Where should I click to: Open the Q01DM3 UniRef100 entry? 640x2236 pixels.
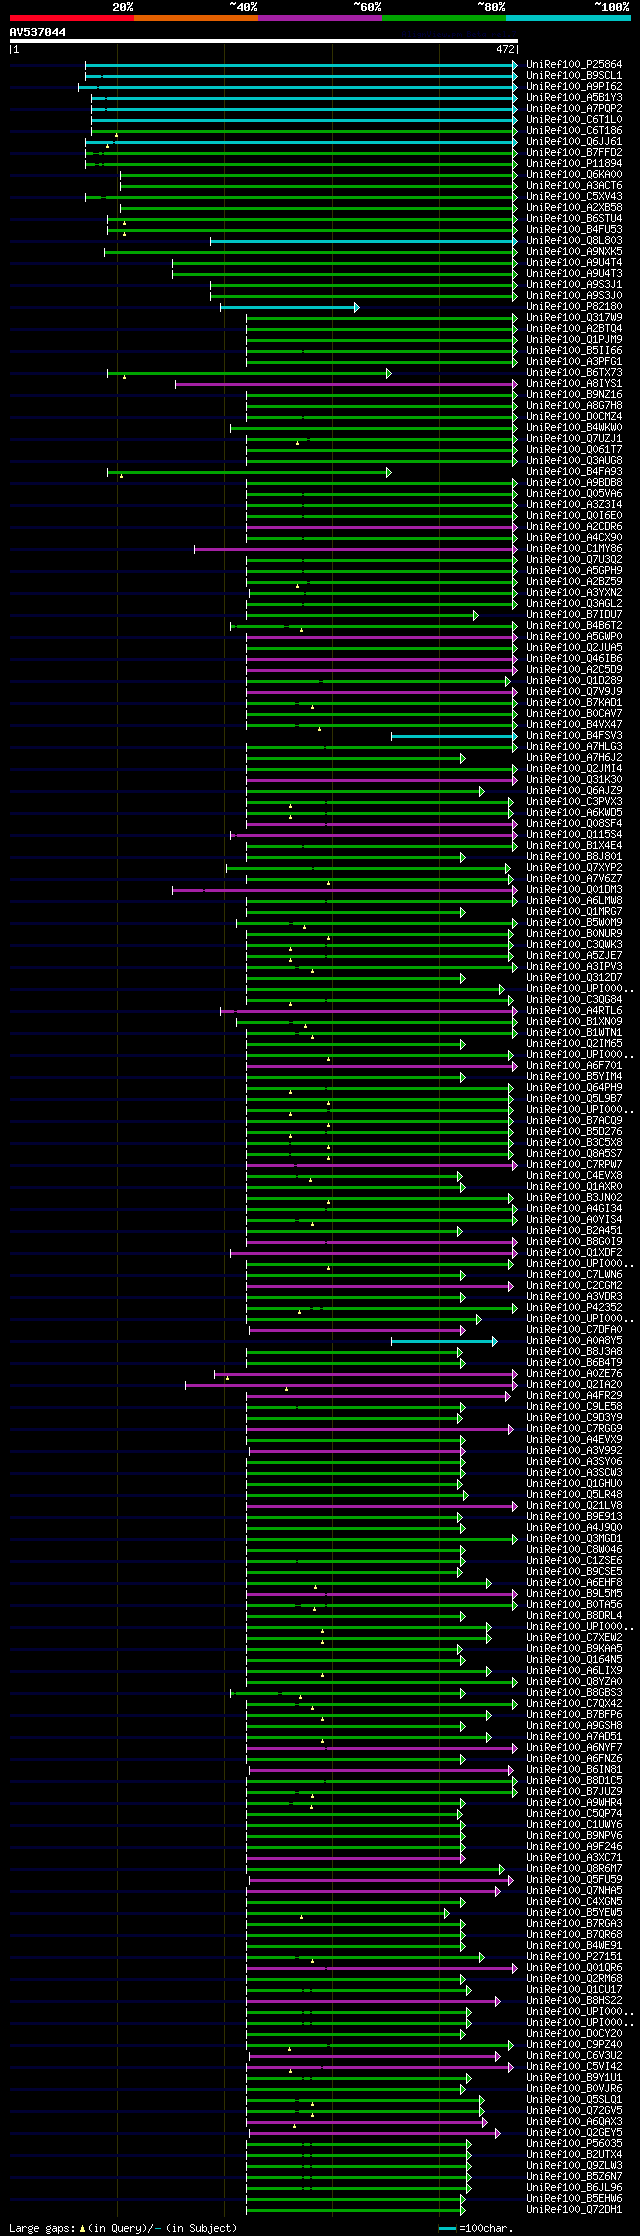coord(574,890)
